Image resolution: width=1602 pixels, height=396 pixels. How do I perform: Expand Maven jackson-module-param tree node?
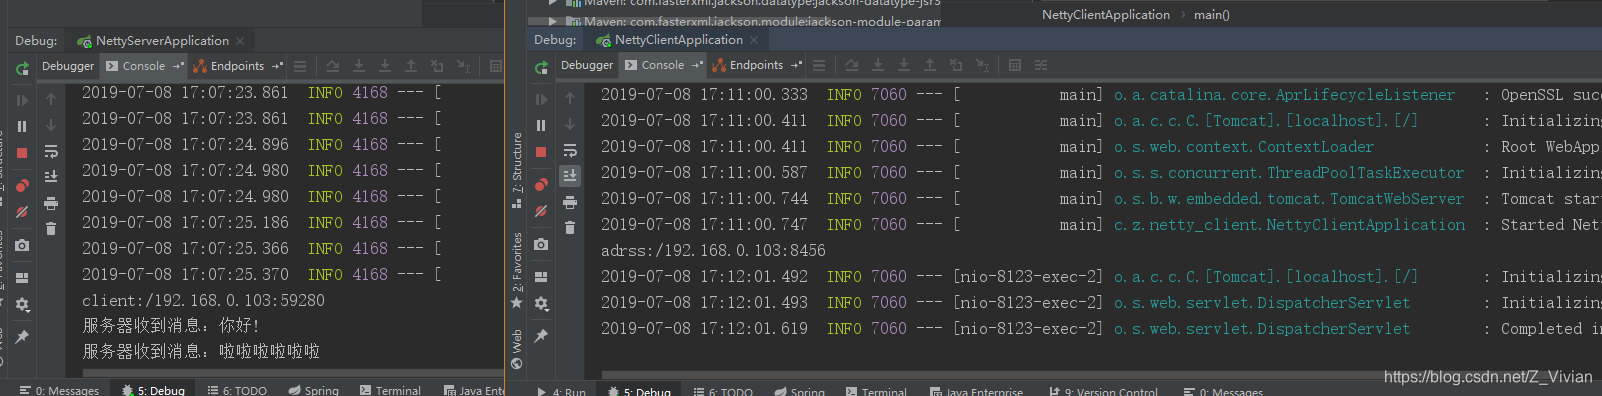tap(552, 21)
